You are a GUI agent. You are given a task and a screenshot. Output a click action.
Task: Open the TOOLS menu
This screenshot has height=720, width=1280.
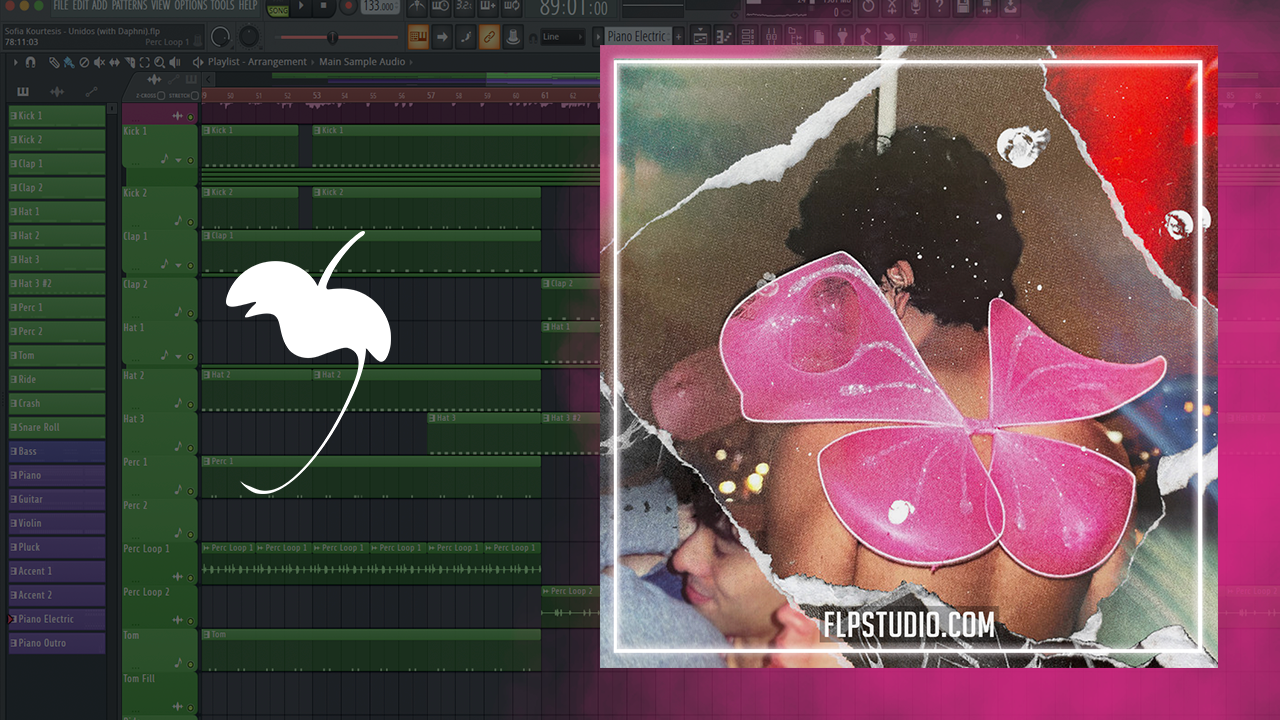[x=222, y=6]
